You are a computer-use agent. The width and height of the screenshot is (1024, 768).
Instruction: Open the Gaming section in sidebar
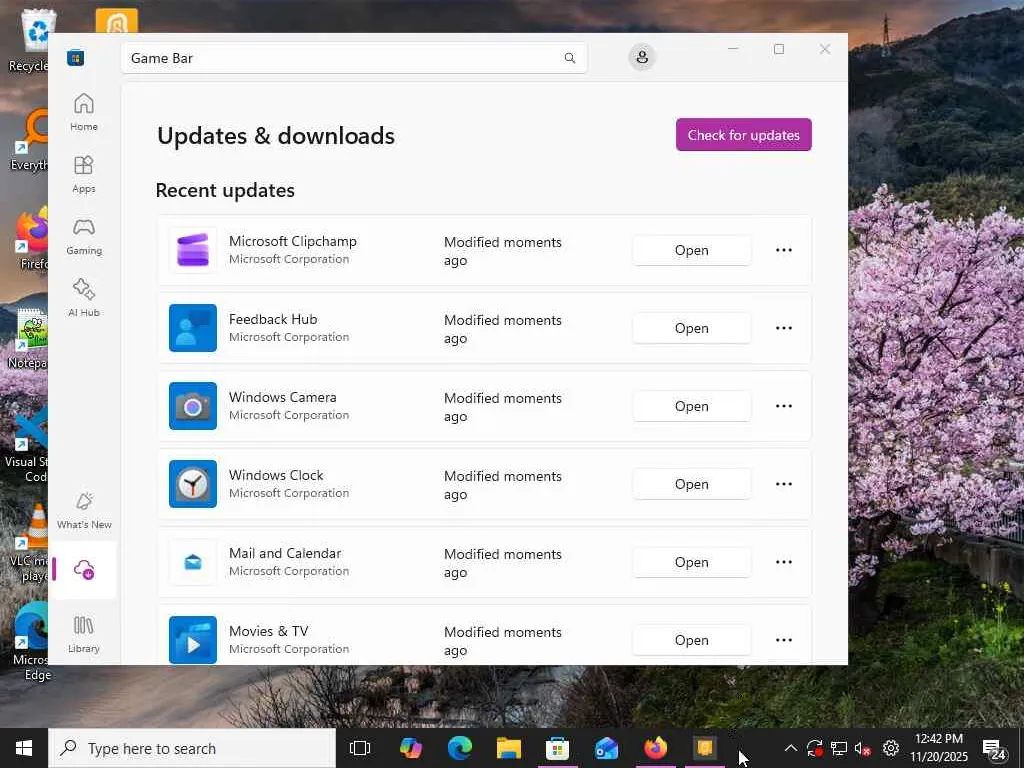[x=84, y=236]
